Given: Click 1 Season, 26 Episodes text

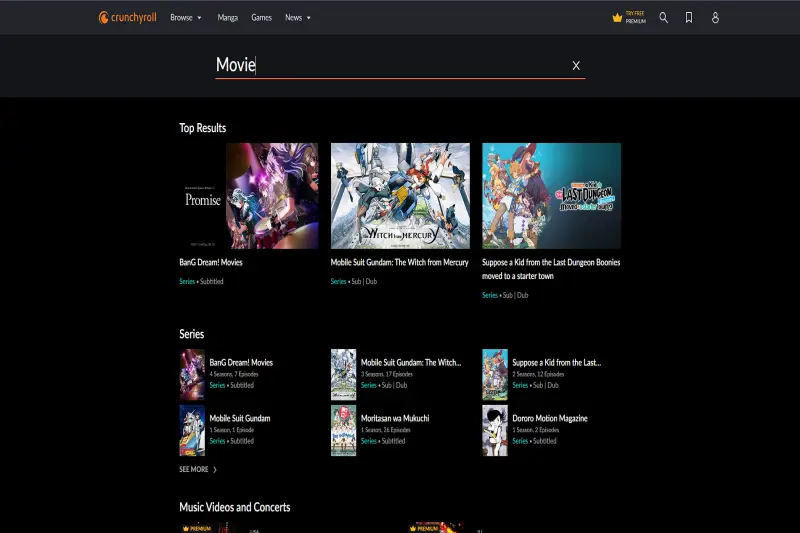Looking at the screenshot, I should [386, 430].
